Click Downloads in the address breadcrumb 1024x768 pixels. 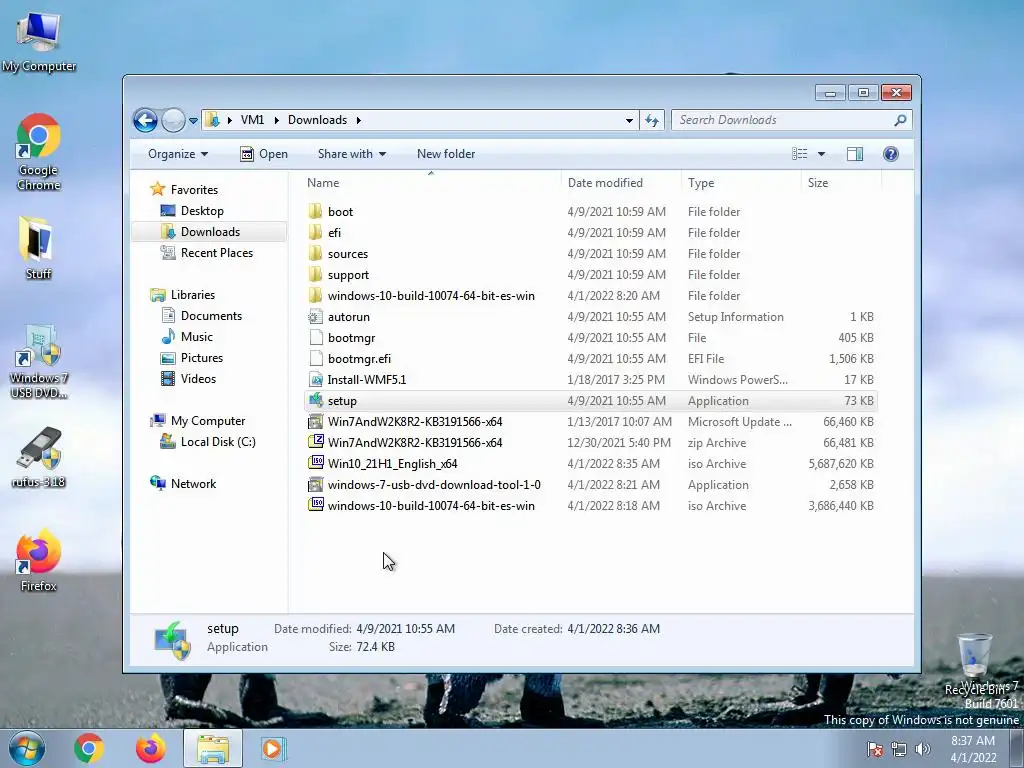click(x=317, y=120)
